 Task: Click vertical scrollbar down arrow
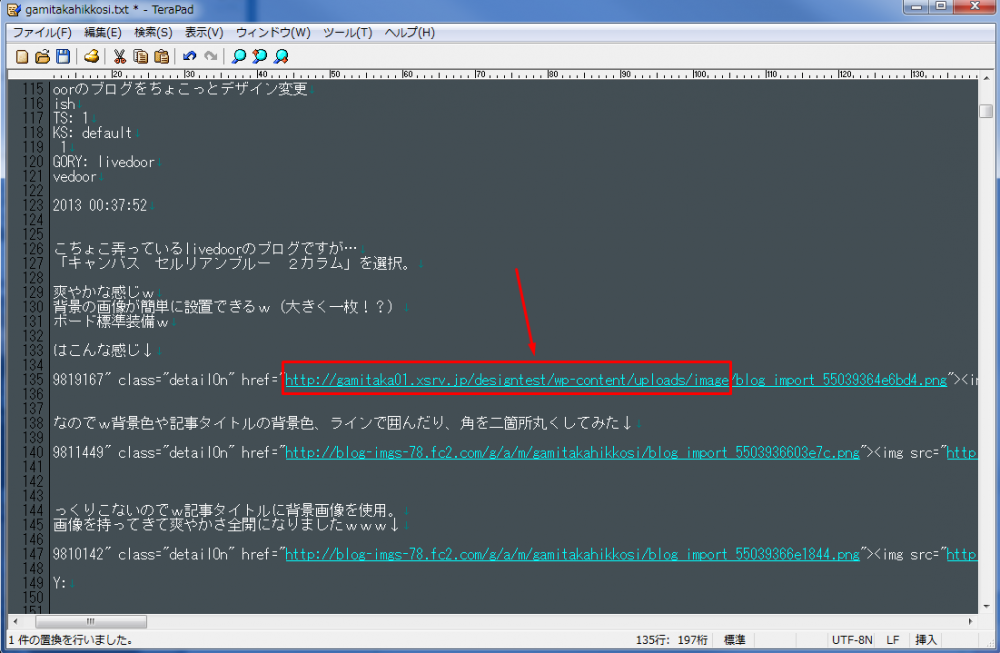point(987,606)
